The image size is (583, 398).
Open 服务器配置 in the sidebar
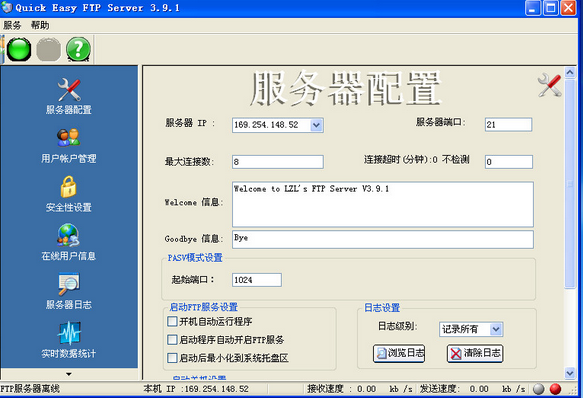click(x=69, y=96)
